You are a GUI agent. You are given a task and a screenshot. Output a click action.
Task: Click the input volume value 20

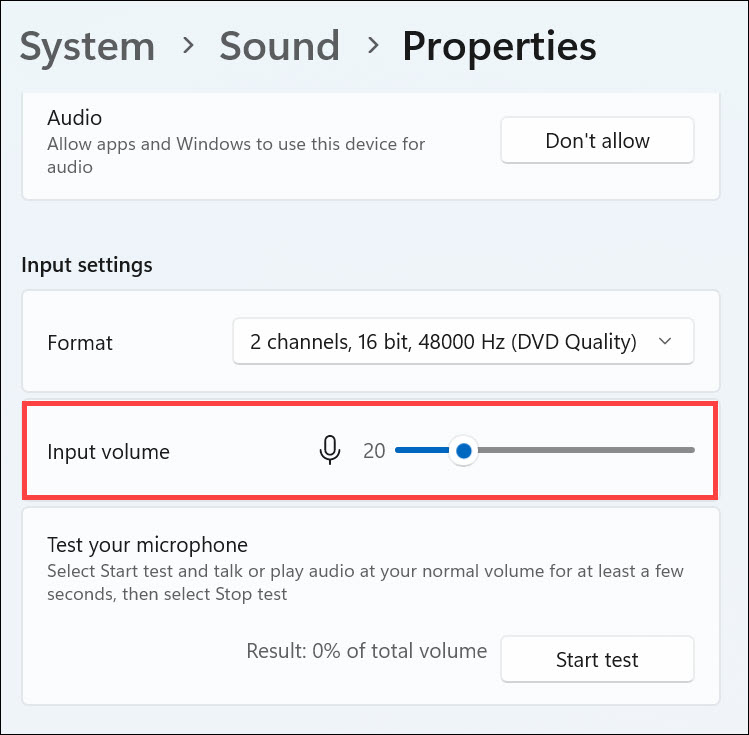(x=374, y=451)
